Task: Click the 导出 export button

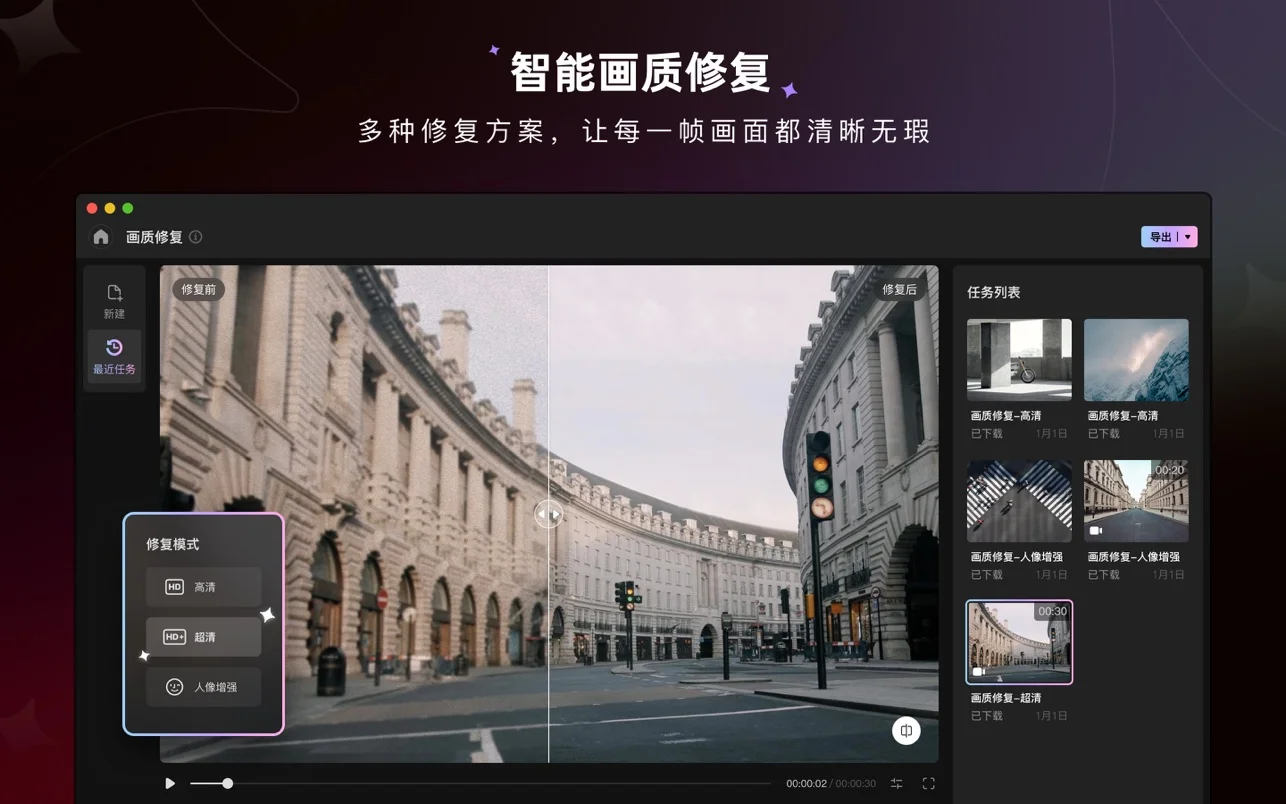Action: [1160, 237]
